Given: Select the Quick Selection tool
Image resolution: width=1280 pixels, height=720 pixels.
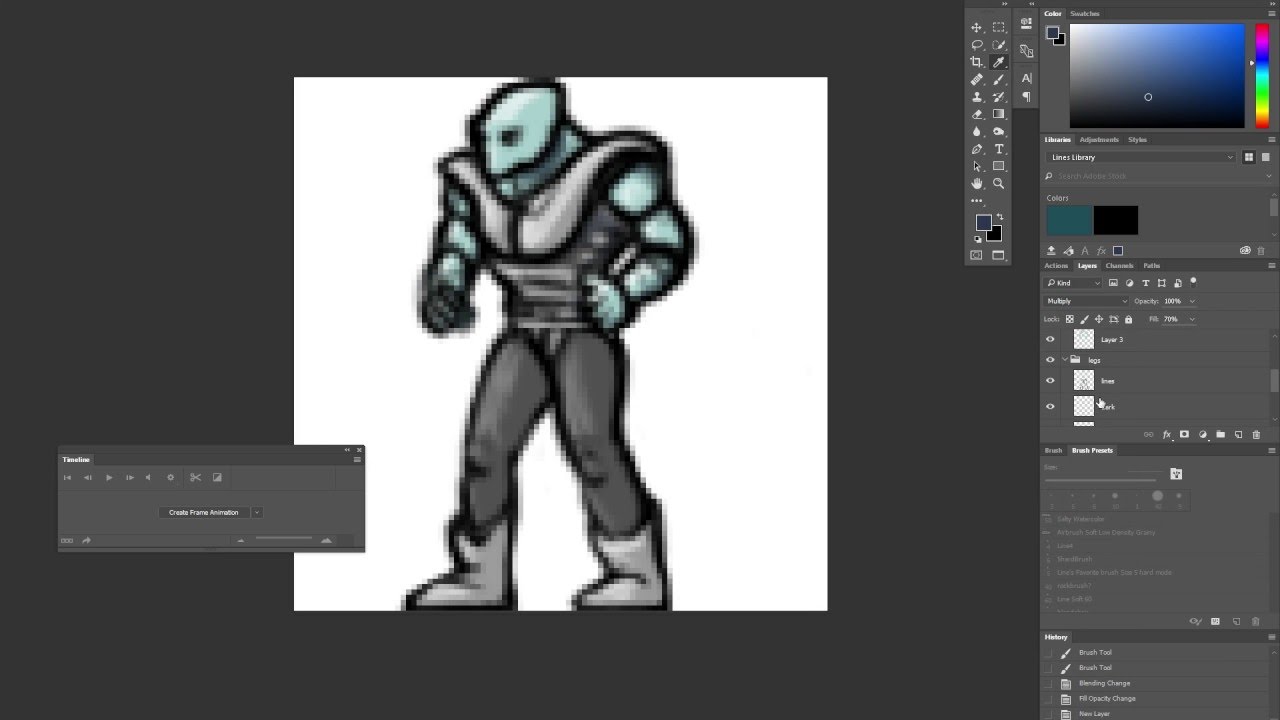Looking at the screenshot, I should (x=998, y=45).
